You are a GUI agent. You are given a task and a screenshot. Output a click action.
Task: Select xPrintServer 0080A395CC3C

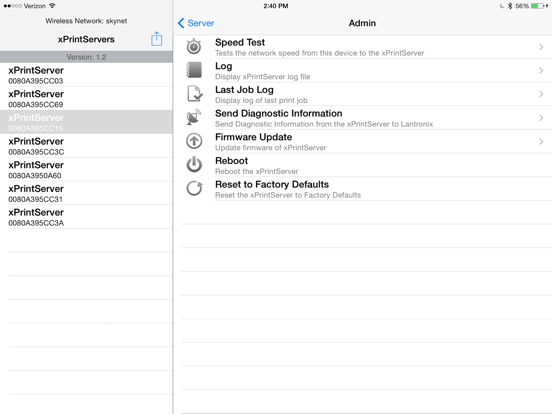(x=86, y=146)
